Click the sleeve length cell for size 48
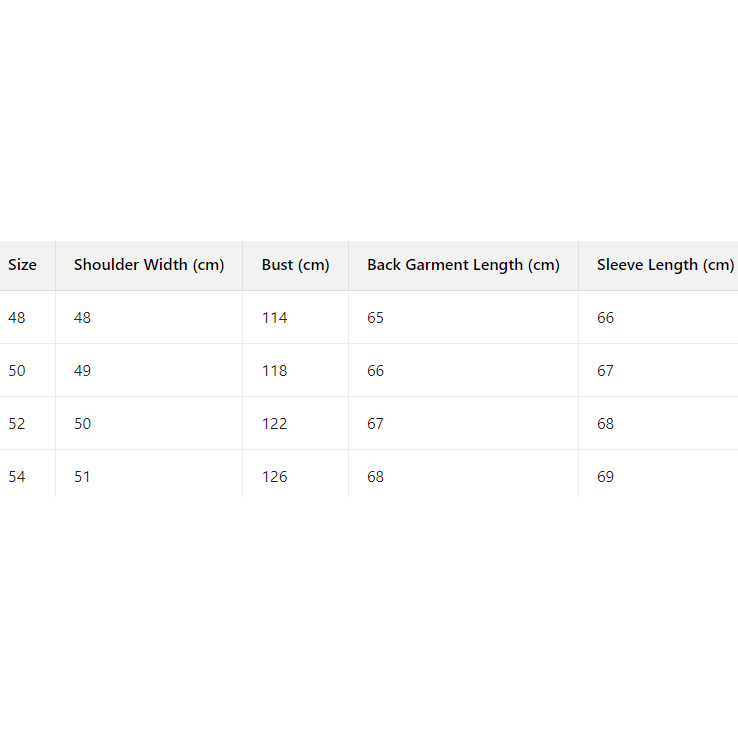The image size is (738, 738). click(606, 318)
